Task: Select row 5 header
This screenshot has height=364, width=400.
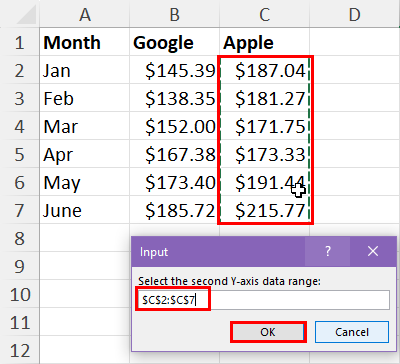Action: point(20,155)
